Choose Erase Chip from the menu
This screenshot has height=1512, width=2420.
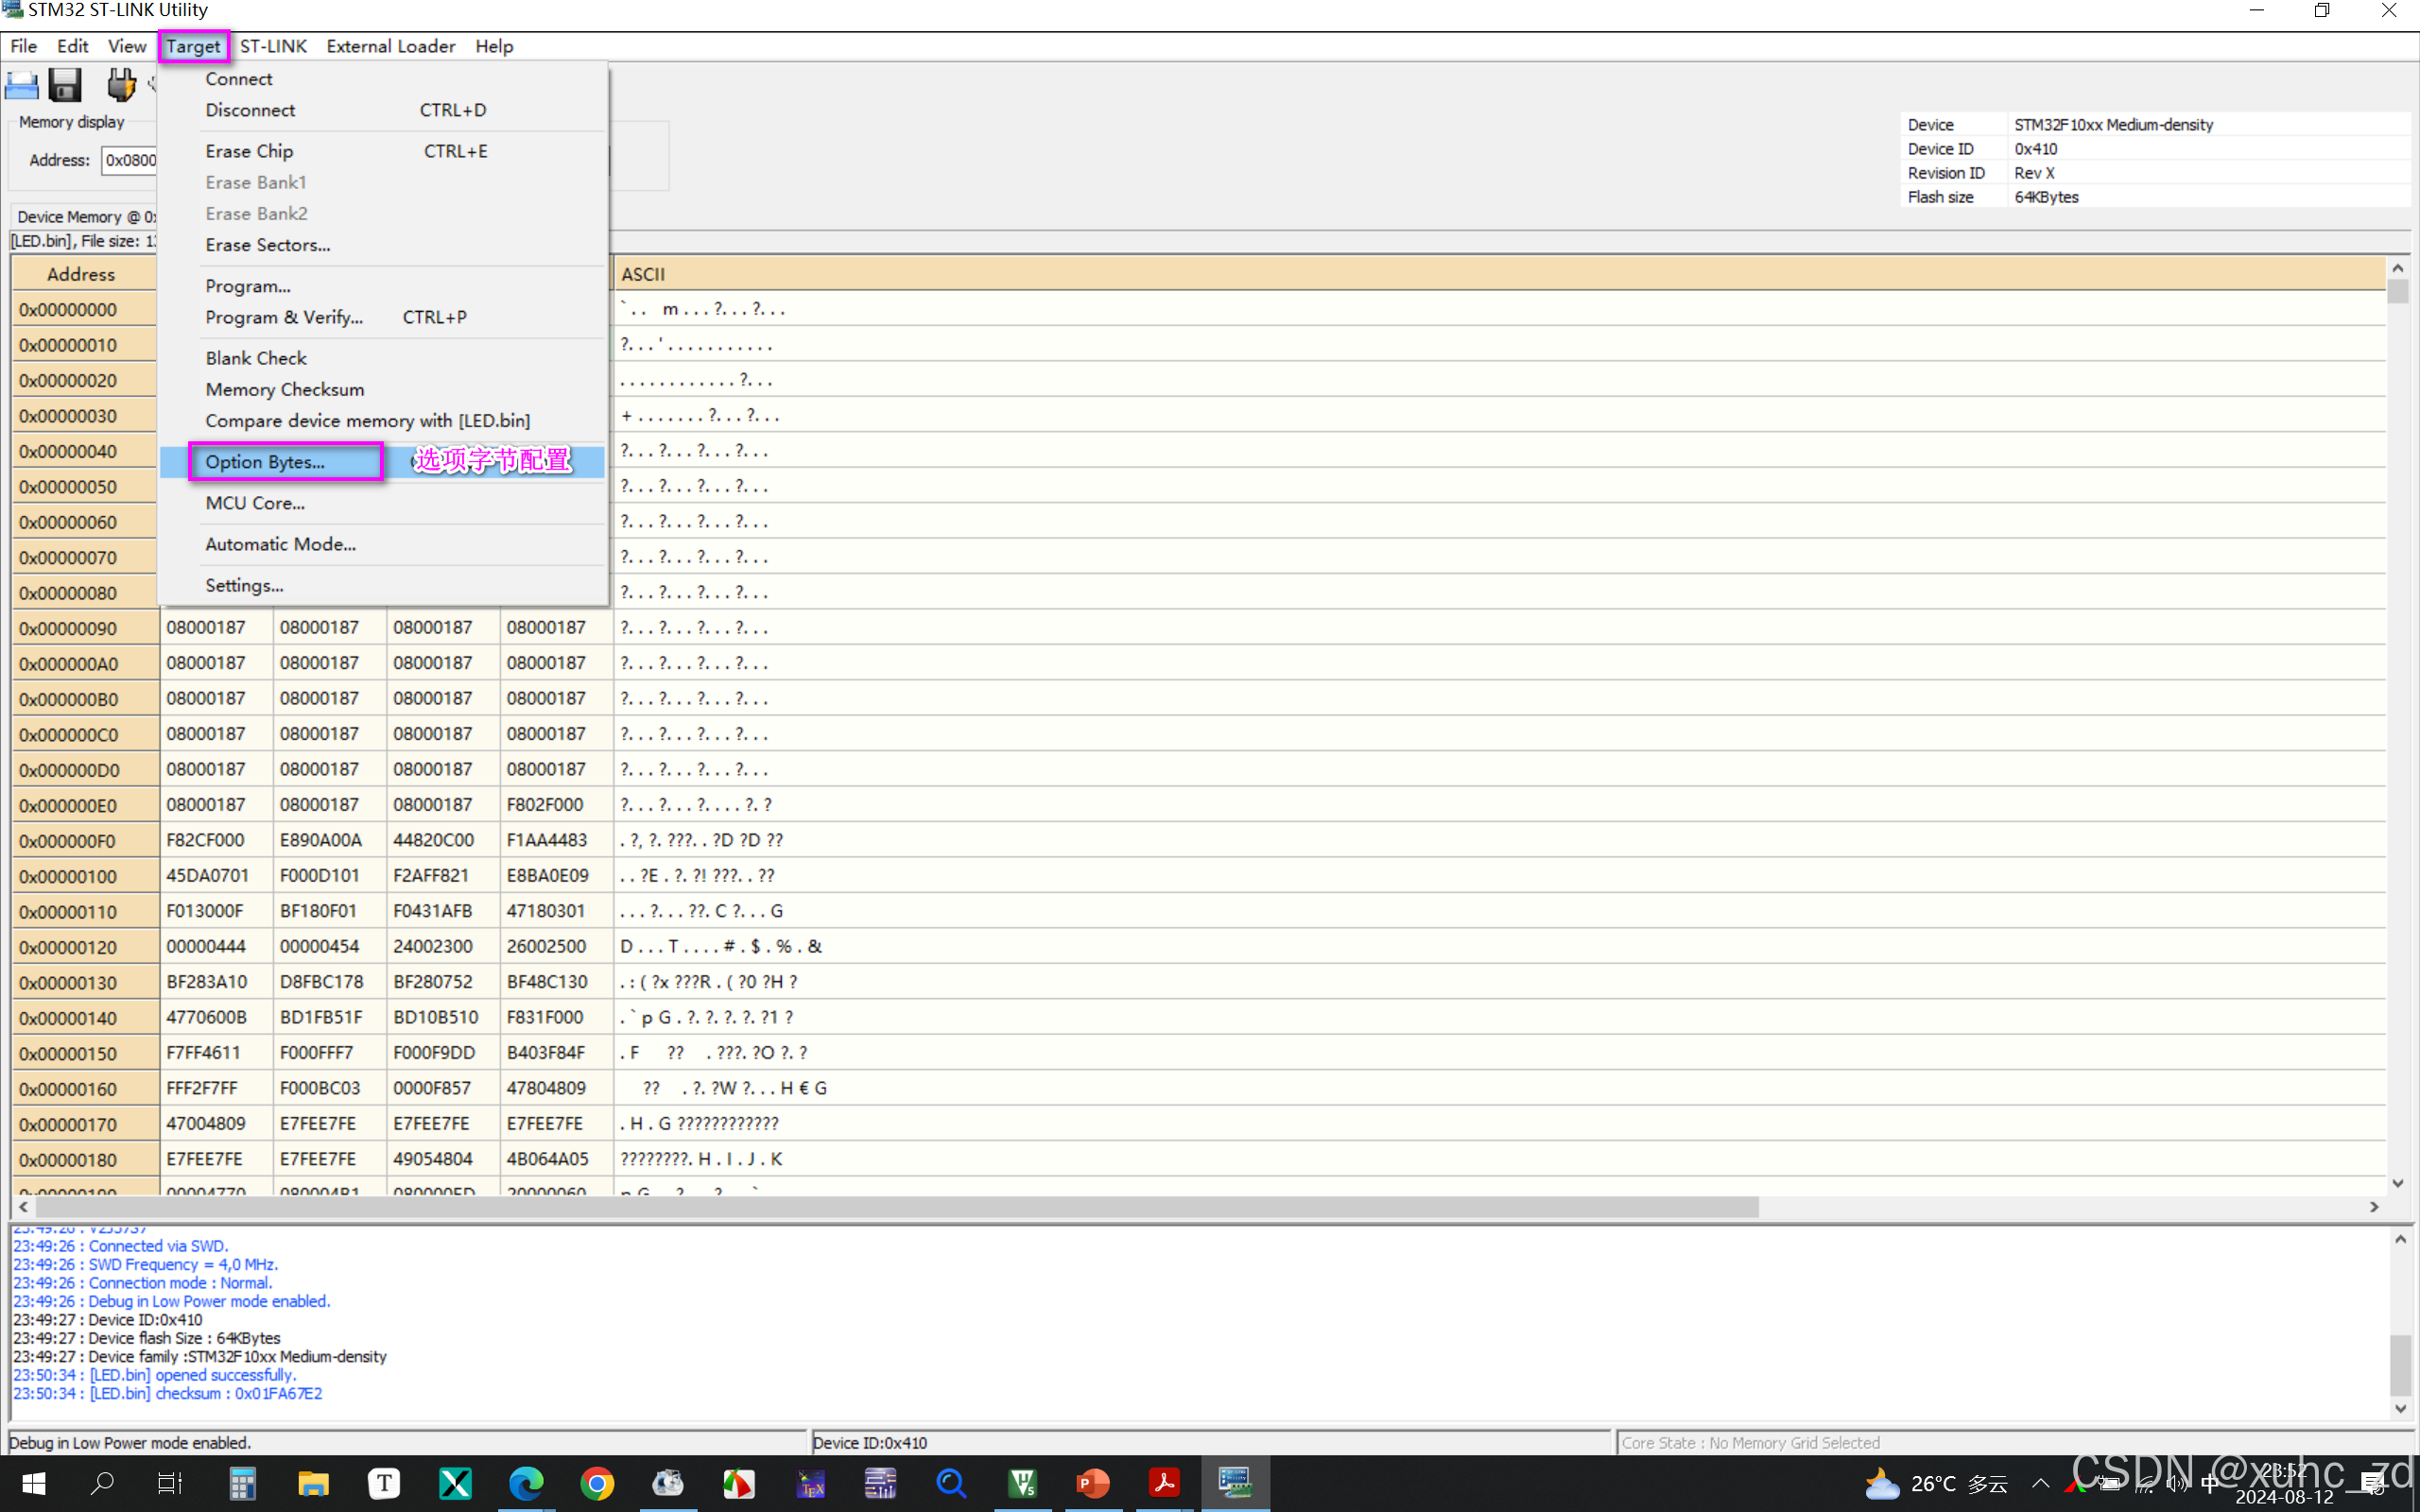pyautogui.click(x=382, y=151)
